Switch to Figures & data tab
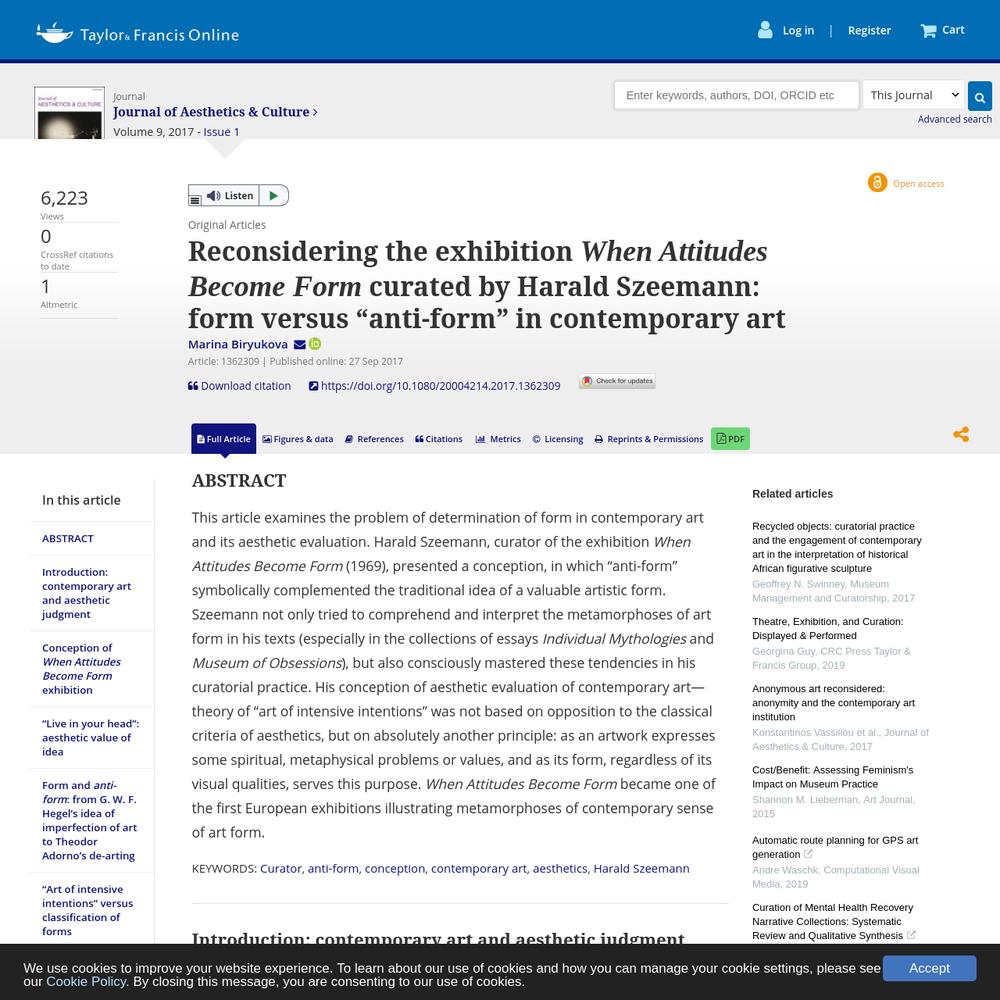Screen dimensions: 1000x1000 (x=298, y=439)
